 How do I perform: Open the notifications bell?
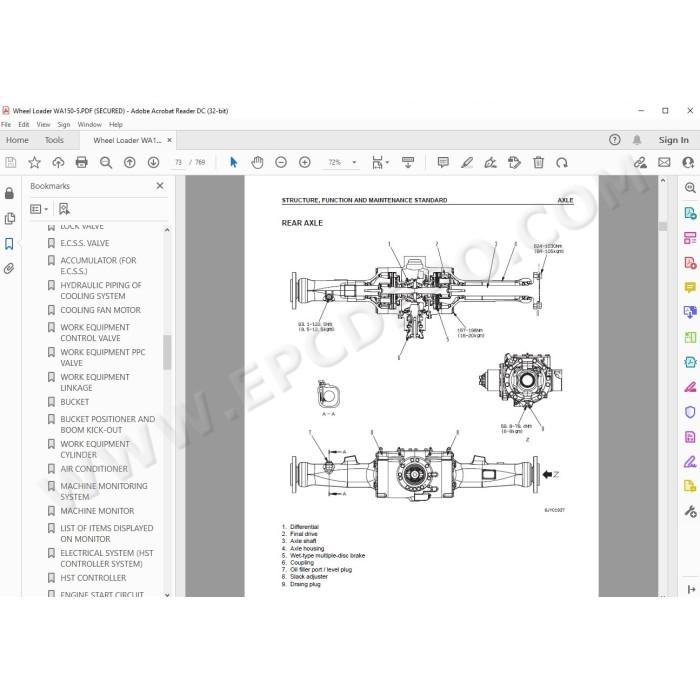(637, 140)
